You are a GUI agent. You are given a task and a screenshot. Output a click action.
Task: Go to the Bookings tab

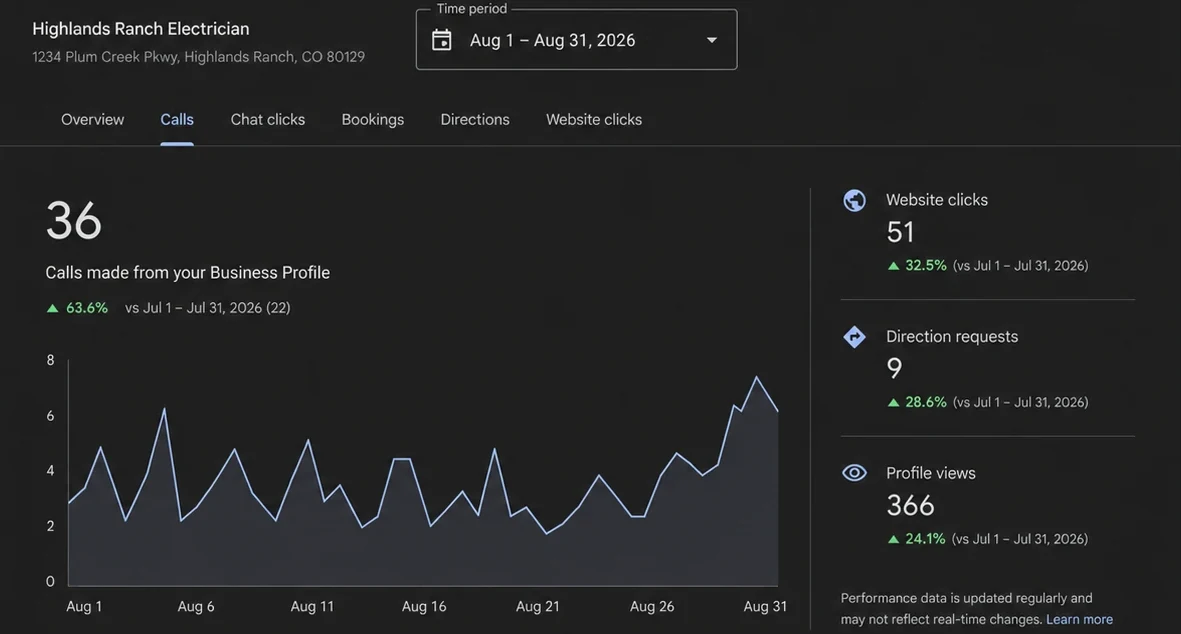point(373,120)
